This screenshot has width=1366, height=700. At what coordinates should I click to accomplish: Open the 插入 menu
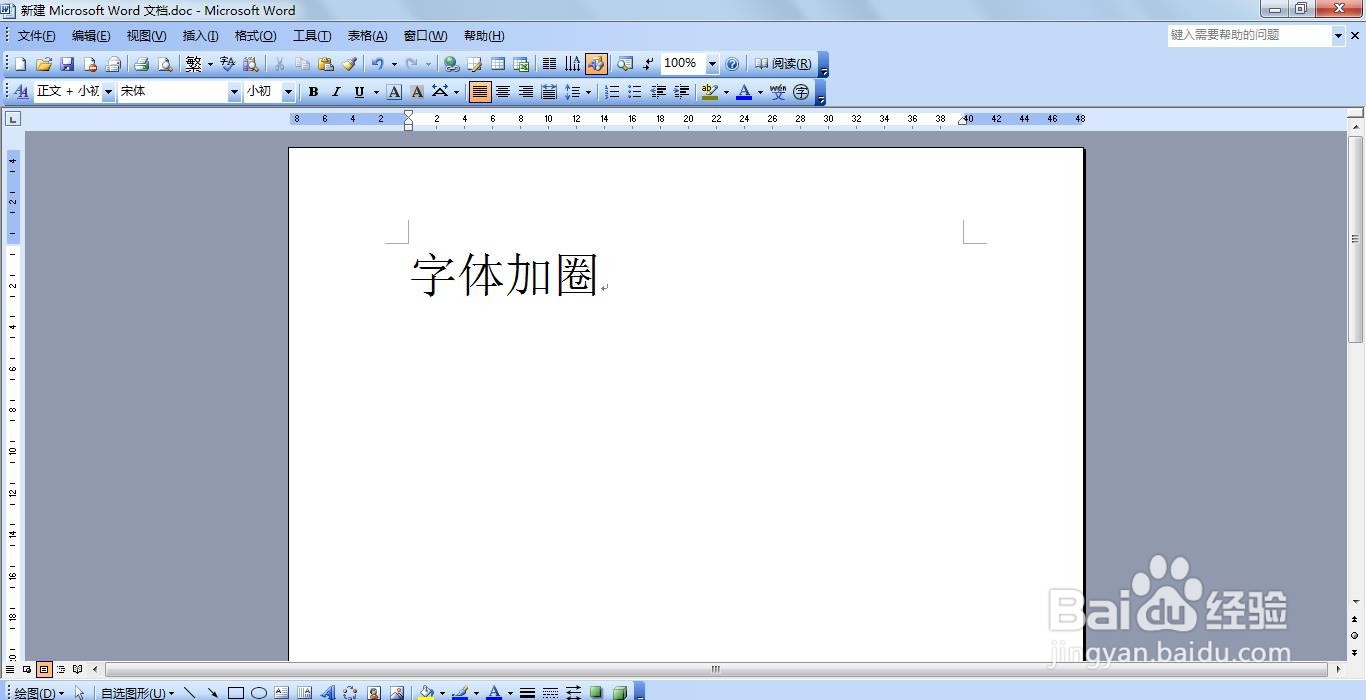click(199, 35)
